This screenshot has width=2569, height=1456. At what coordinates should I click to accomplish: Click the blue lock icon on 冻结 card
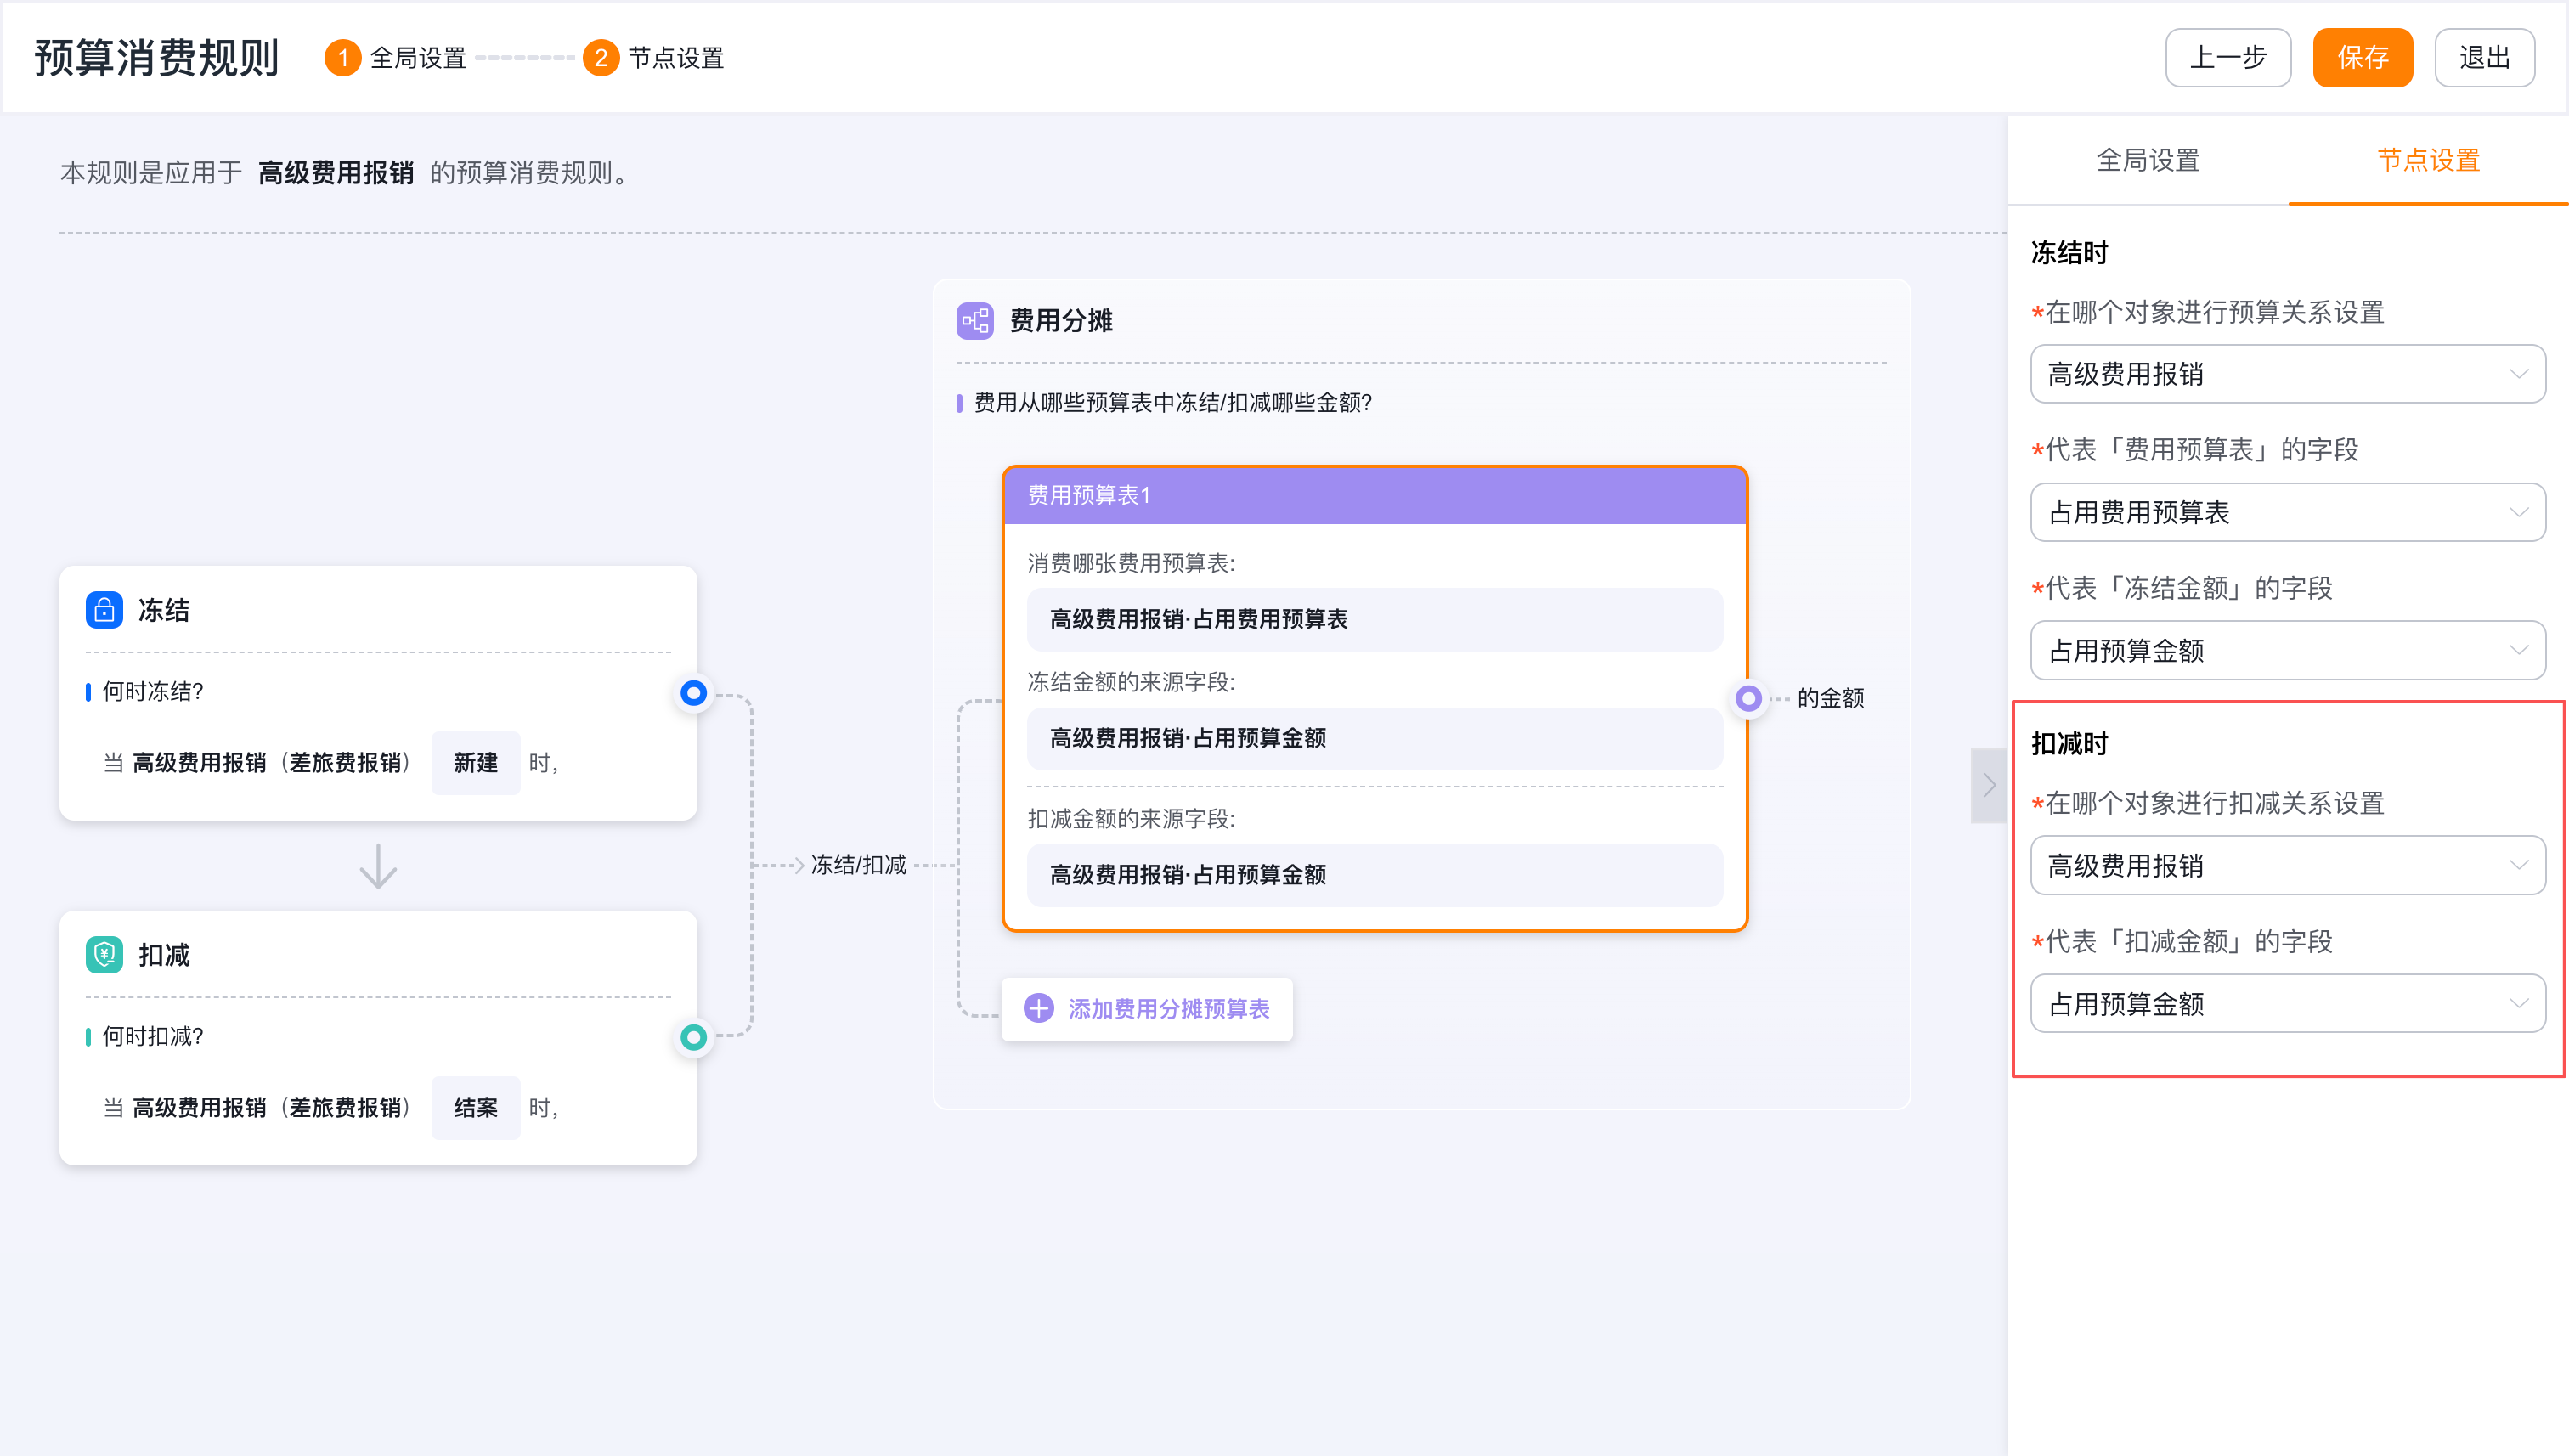pos(104,610)
